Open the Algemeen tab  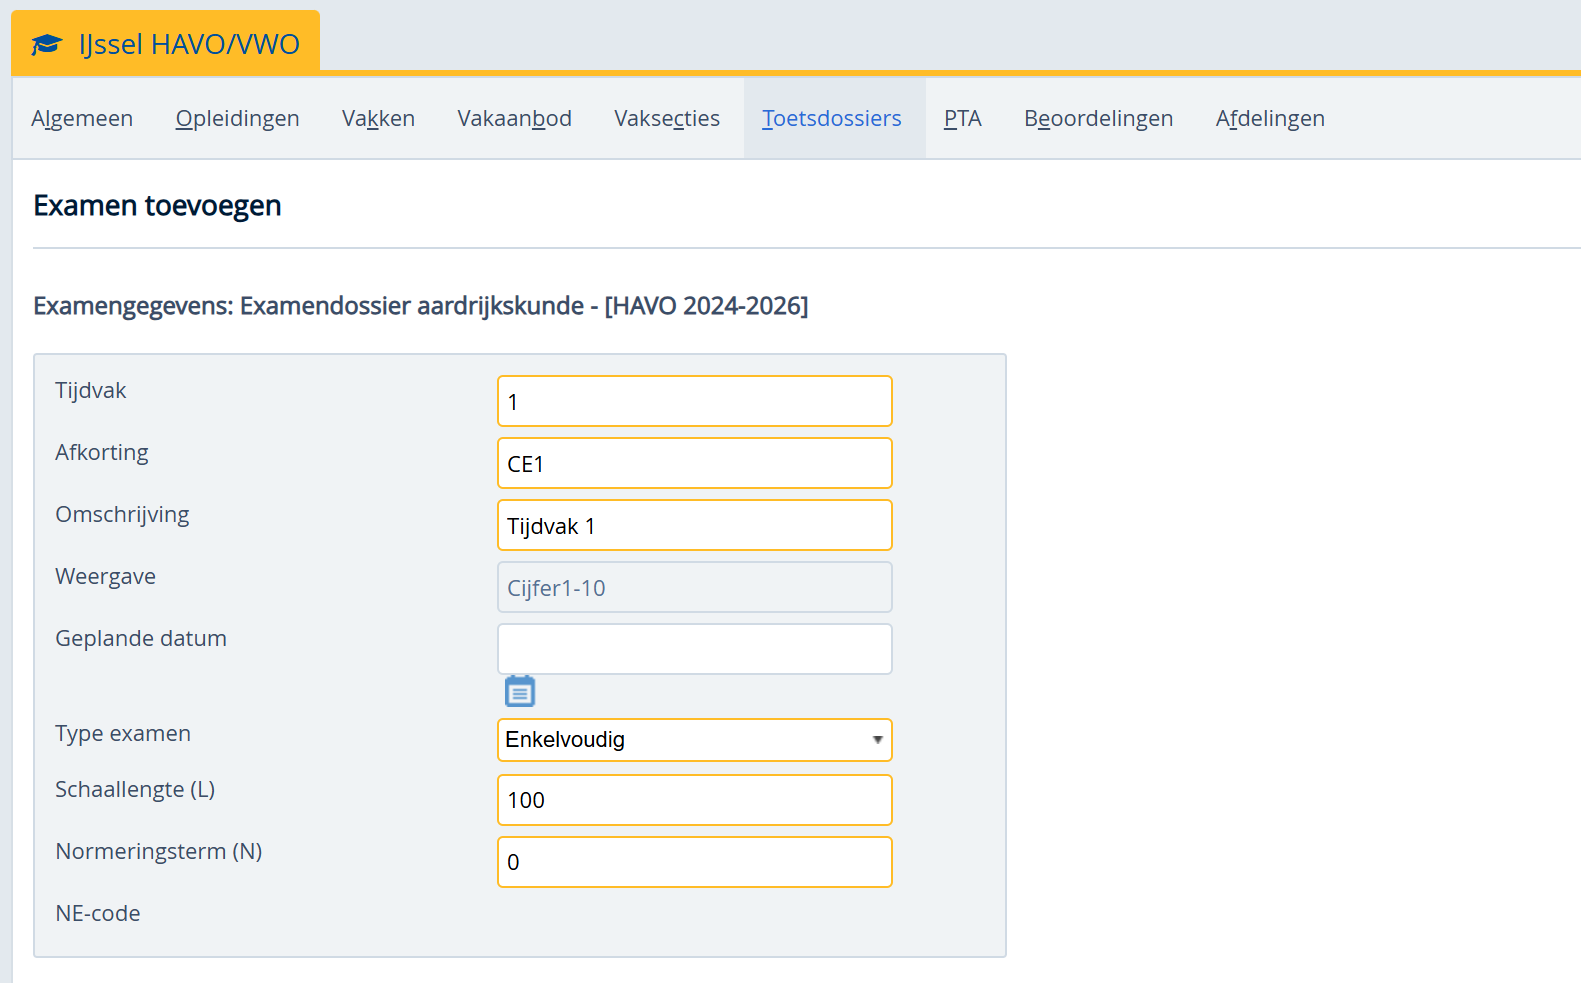[82, 119]
